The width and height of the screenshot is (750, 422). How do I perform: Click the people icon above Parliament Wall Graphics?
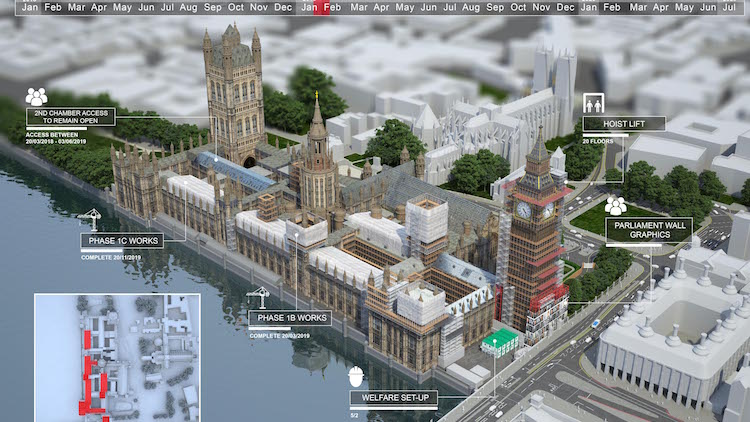click(616, 206)
